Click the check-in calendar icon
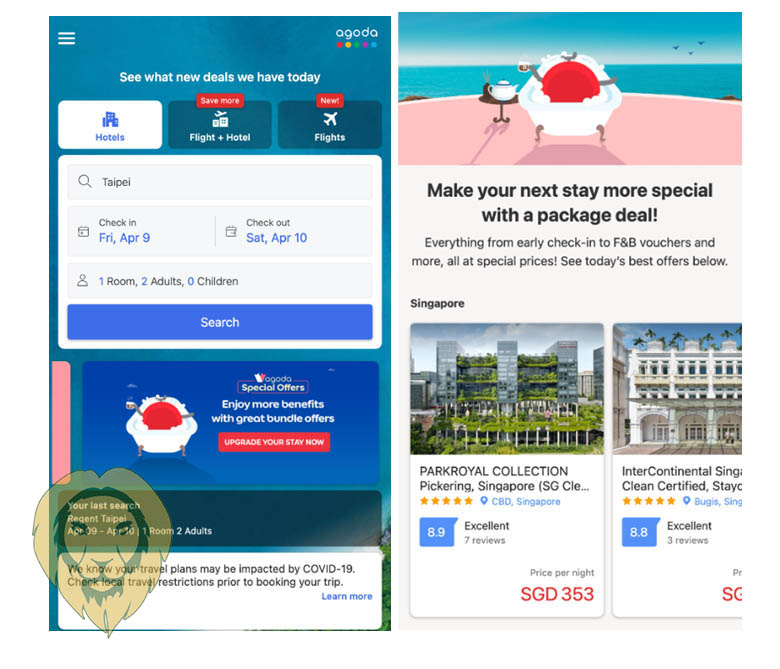 pos(84,231)
